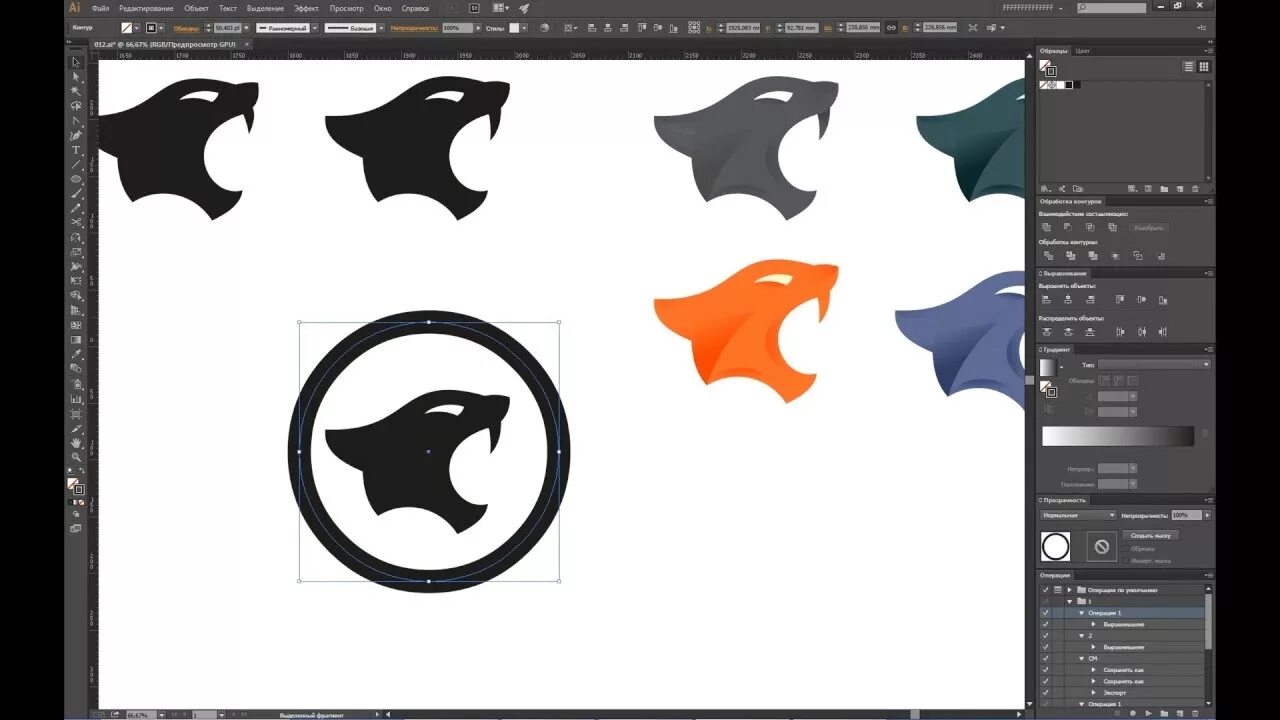Click vertical distribute top icon in Align panel
This screenshot has height=720, width=1280.
1046,331
